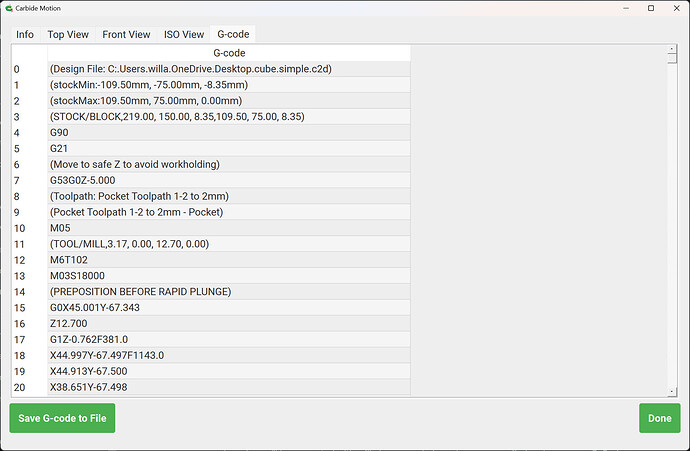
Task: Click Save G-code to File button
Action: click(x=62, y=418)
